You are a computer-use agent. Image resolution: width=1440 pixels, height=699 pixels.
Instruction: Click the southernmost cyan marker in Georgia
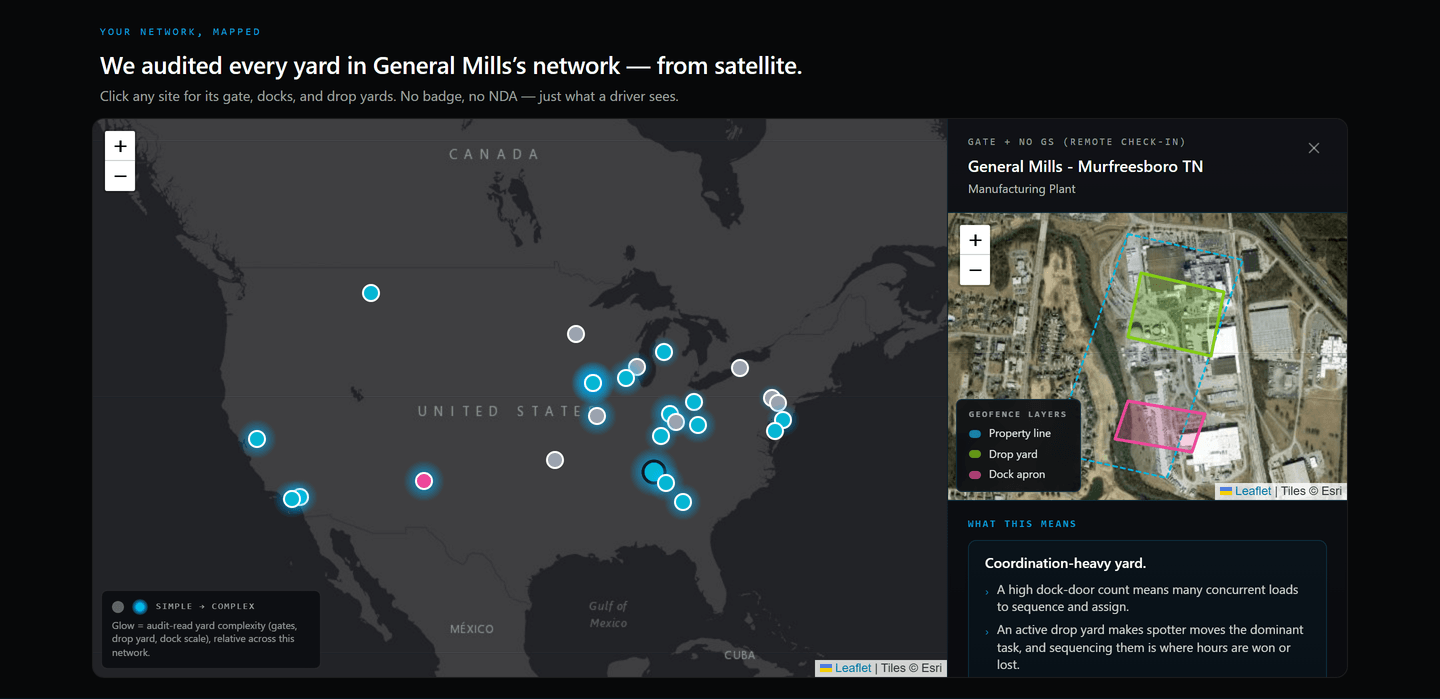pyautogui.click(x=683, y=502)
